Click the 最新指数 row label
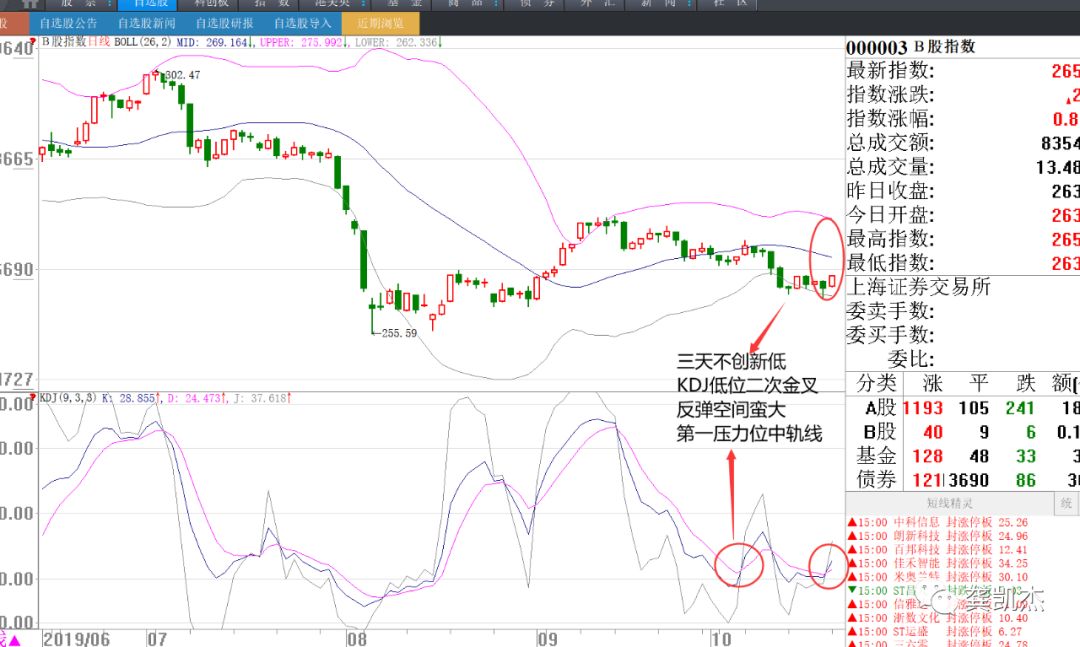 point(891,70)
